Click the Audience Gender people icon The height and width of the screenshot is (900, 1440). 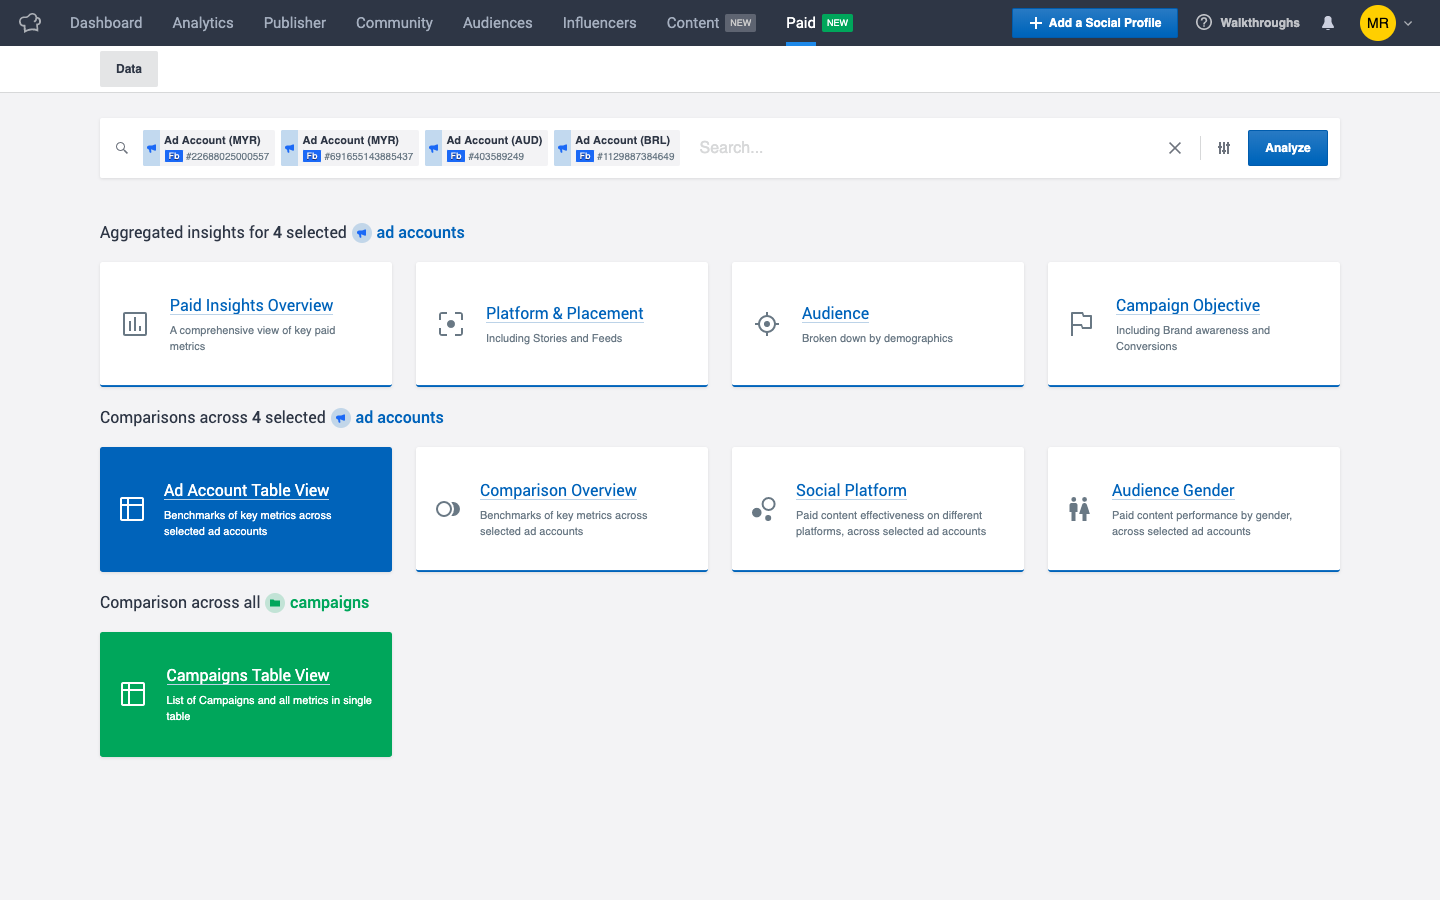[x=1079, y=508]
